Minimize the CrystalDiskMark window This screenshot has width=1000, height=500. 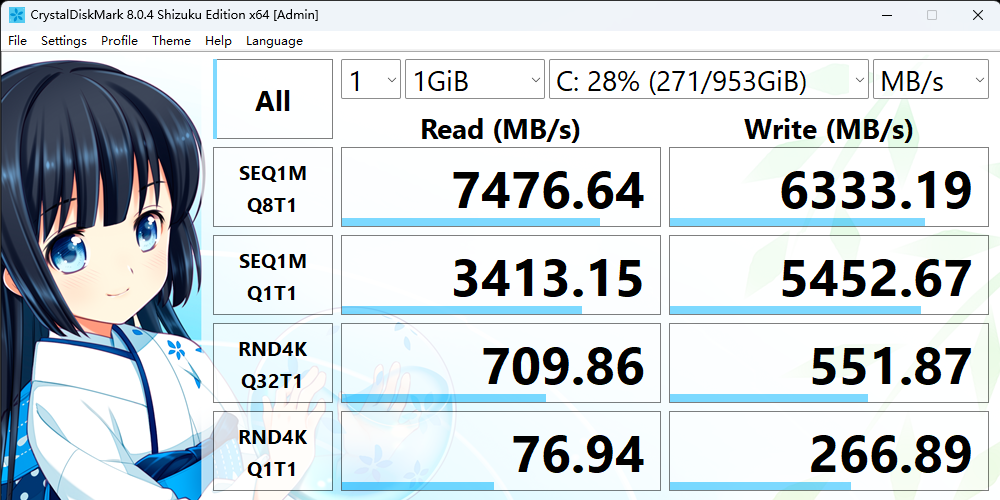point(886,15)
